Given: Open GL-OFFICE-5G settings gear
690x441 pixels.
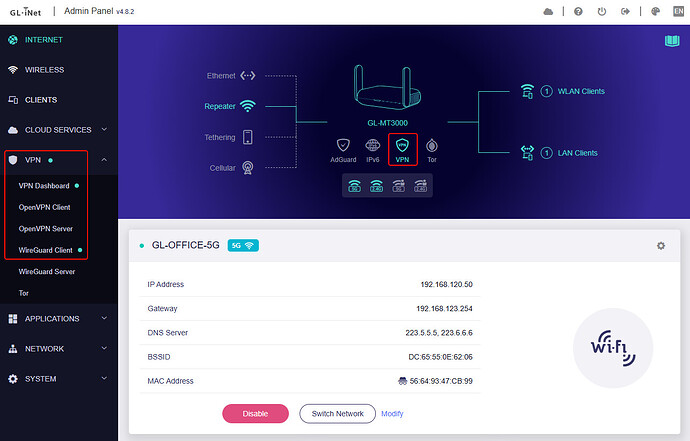Looking at the screenshot, I should point(660,245).
